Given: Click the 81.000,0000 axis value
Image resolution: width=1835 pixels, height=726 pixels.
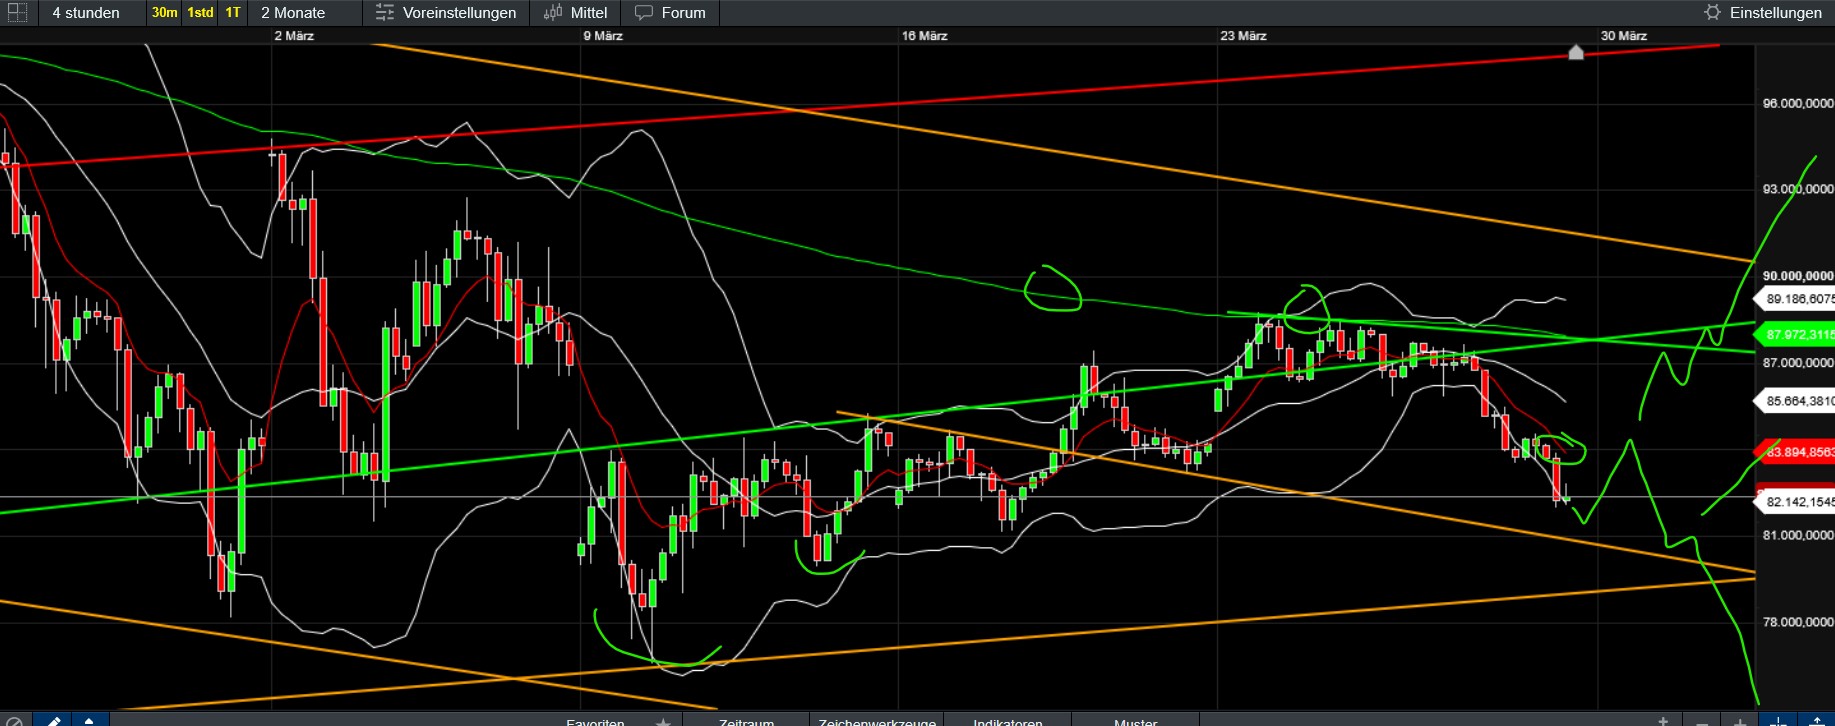Looking at the screenshot, I should point(1798,535).
